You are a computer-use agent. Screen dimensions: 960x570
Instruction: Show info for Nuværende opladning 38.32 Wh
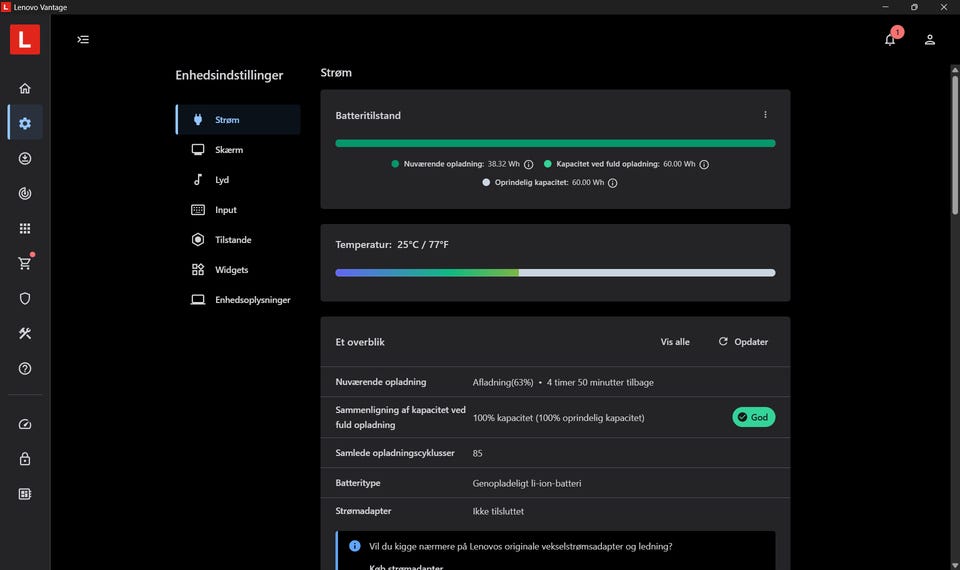coord(528,164)
